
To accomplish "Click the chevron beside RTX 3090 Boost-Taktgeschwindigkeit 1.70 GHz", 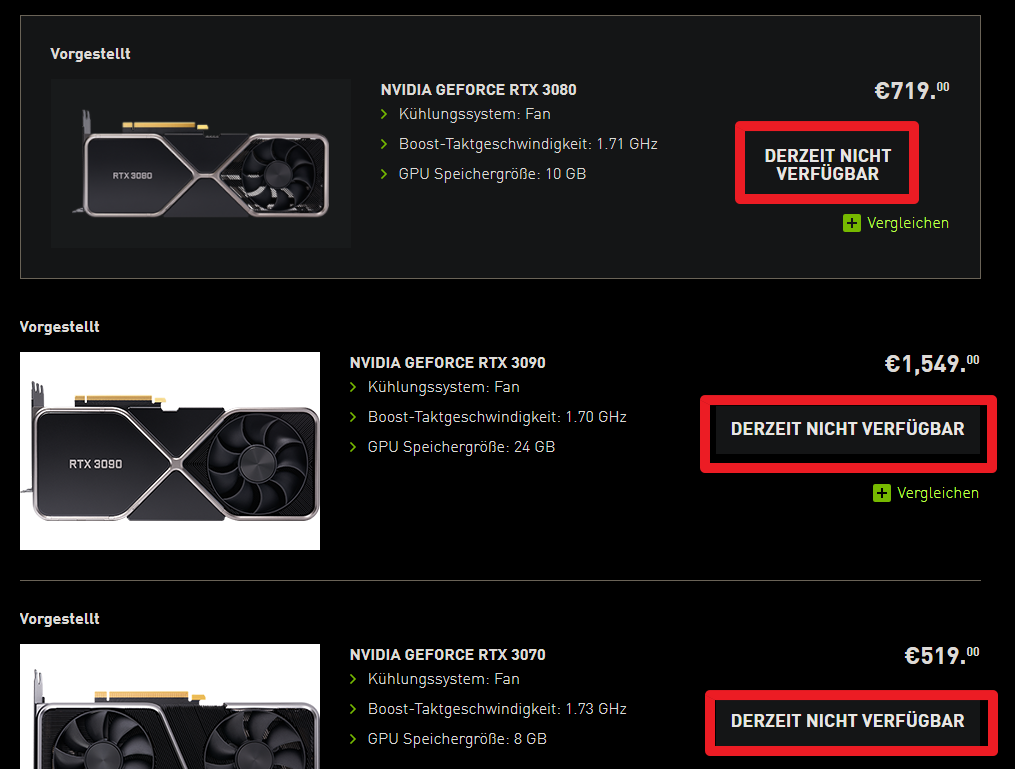I will (x=353, y=418).
